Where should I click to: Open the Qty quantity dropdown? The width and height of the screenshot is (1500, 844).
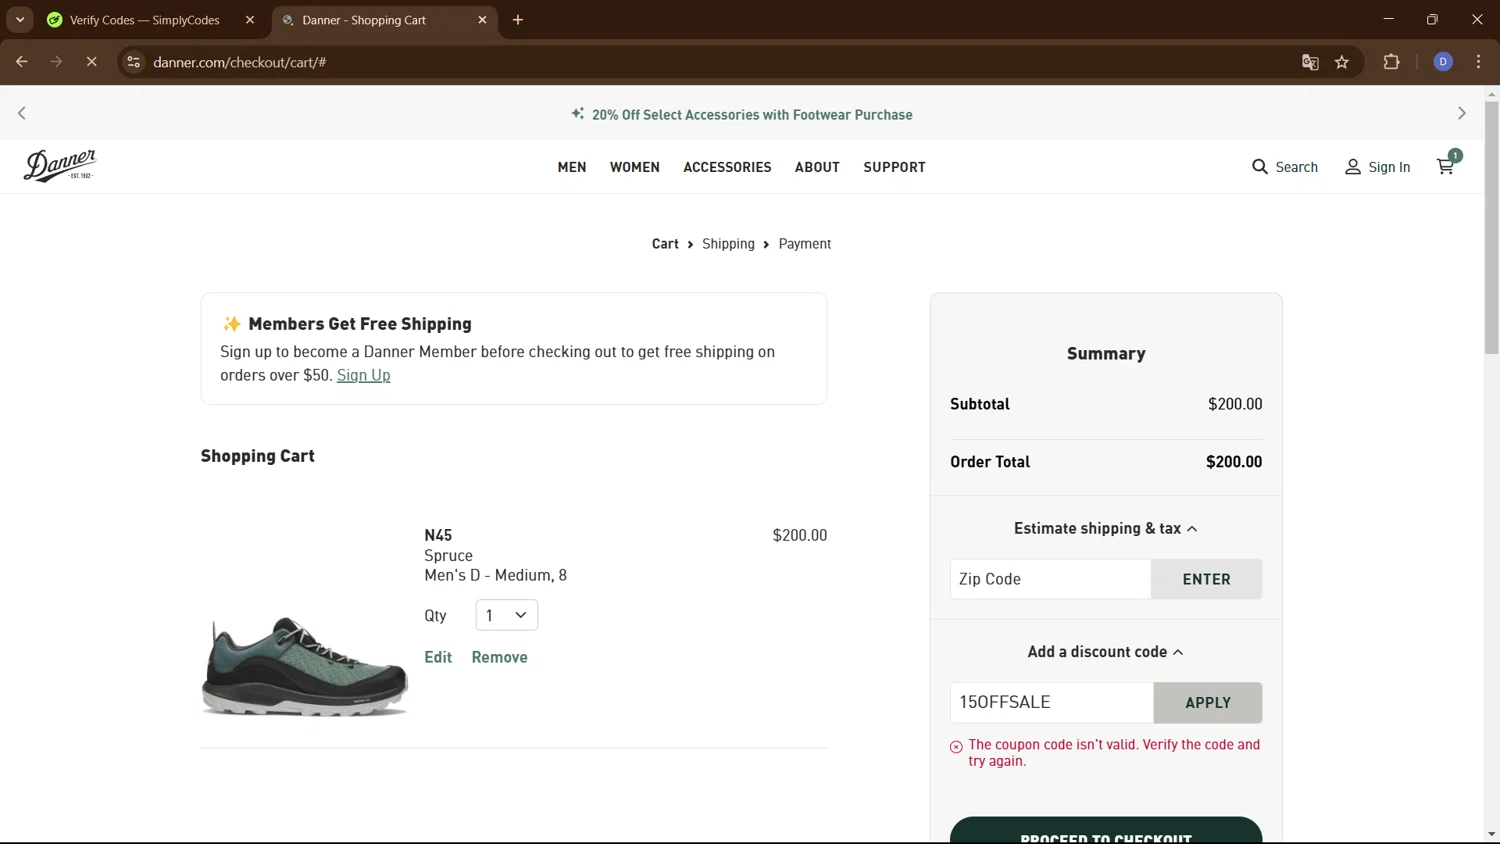507,615
